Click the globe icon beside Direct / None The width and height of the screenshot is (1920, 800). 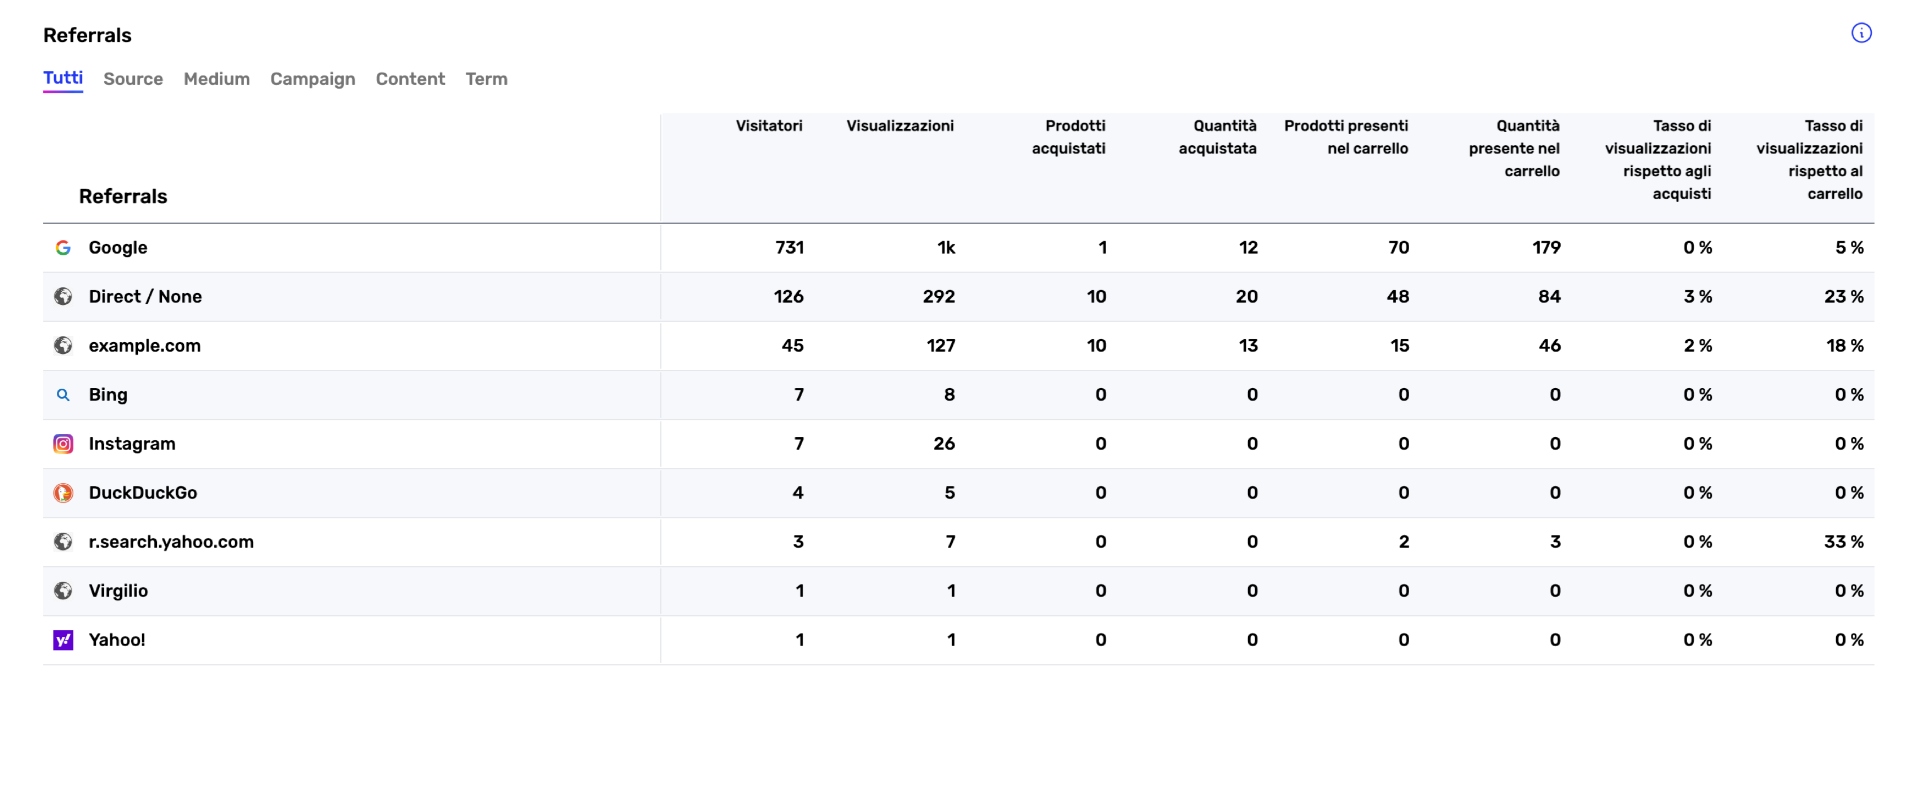pyautogui.click(x=63, y=296)
